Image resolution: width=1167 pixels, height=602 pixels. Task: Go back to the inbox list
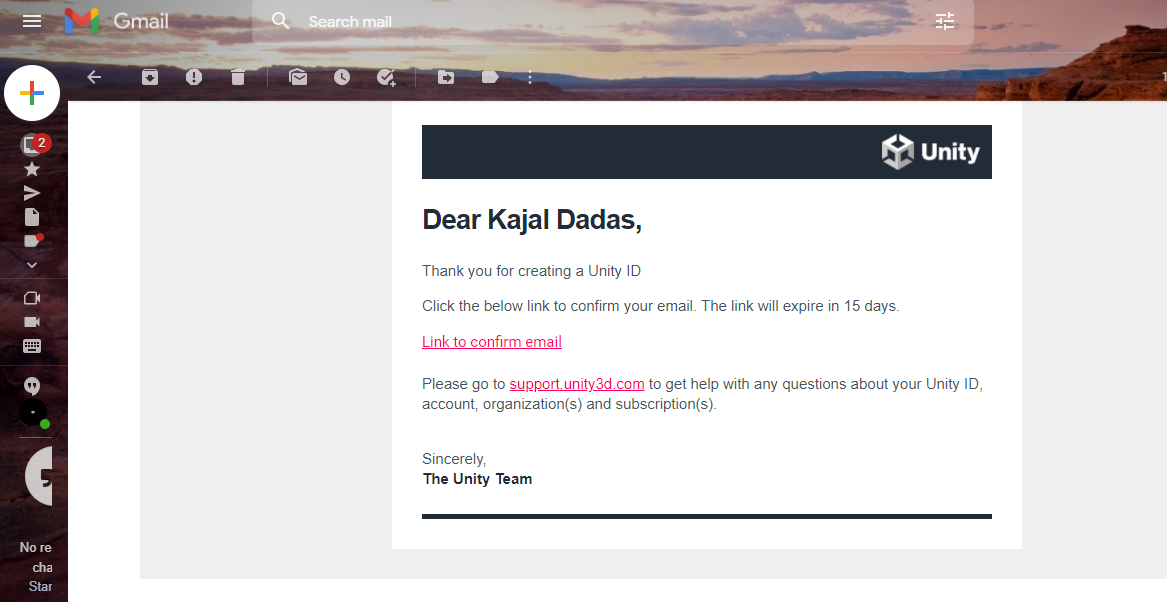click(94, 77)
